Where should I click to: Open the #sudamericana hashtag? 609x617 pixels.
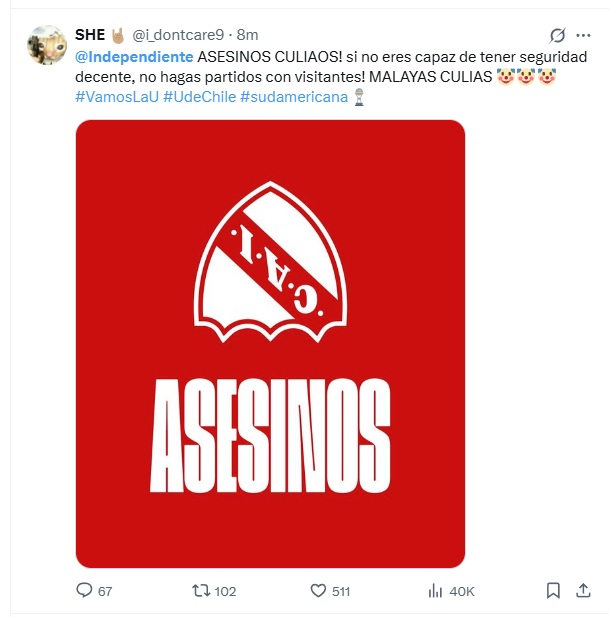point(294,97)
